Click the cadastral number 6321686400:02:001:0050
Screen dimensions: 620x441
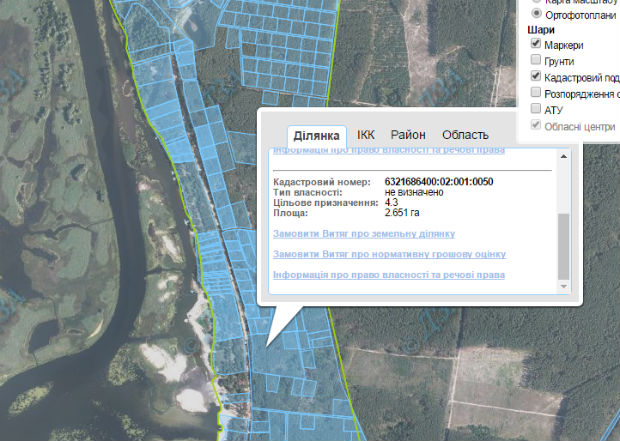pos(439,182)
